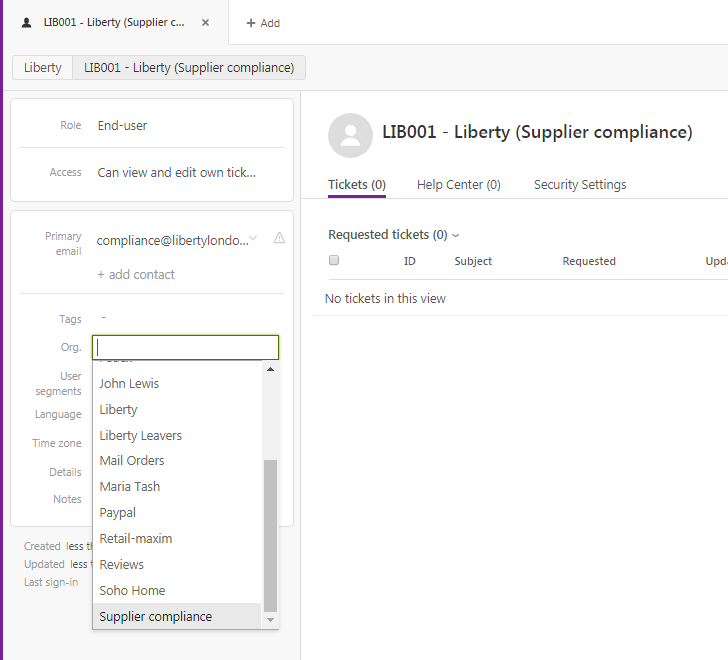The image size is (728, 660).
Task: Pick Soho Home organization option
Action: click(x=132, y=591)
